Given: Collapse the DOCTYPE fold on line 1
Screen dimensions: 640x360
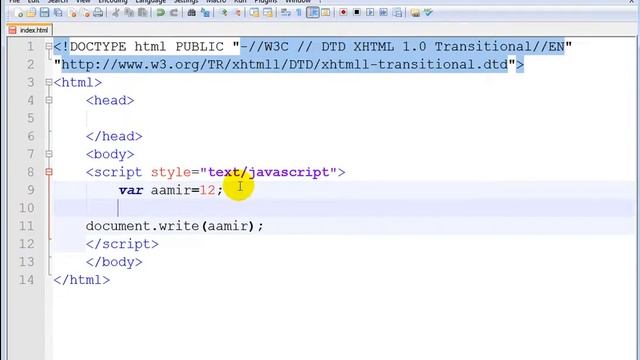Looking at the screenshot, I should tap(49, 47).
